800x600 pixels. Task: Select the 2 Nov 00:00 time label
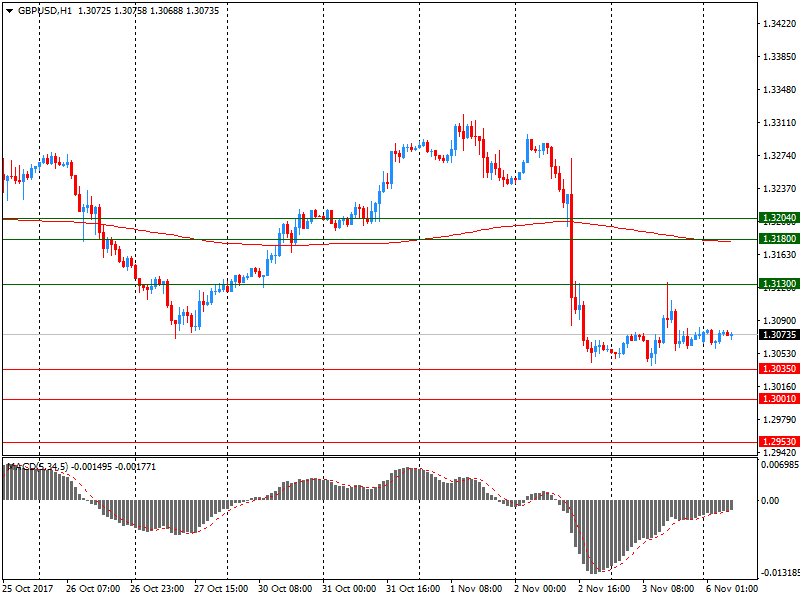point(540,589)
